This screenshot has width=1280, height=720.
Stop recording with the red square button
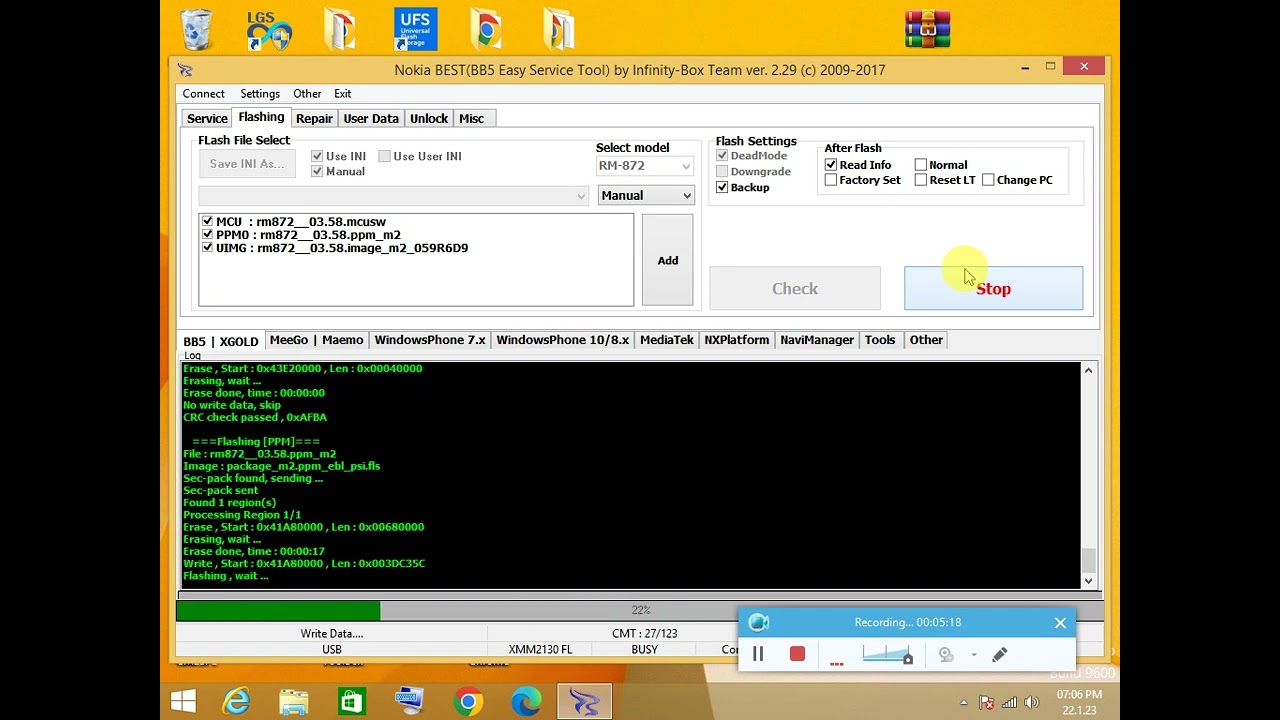(x=797, y=654)
